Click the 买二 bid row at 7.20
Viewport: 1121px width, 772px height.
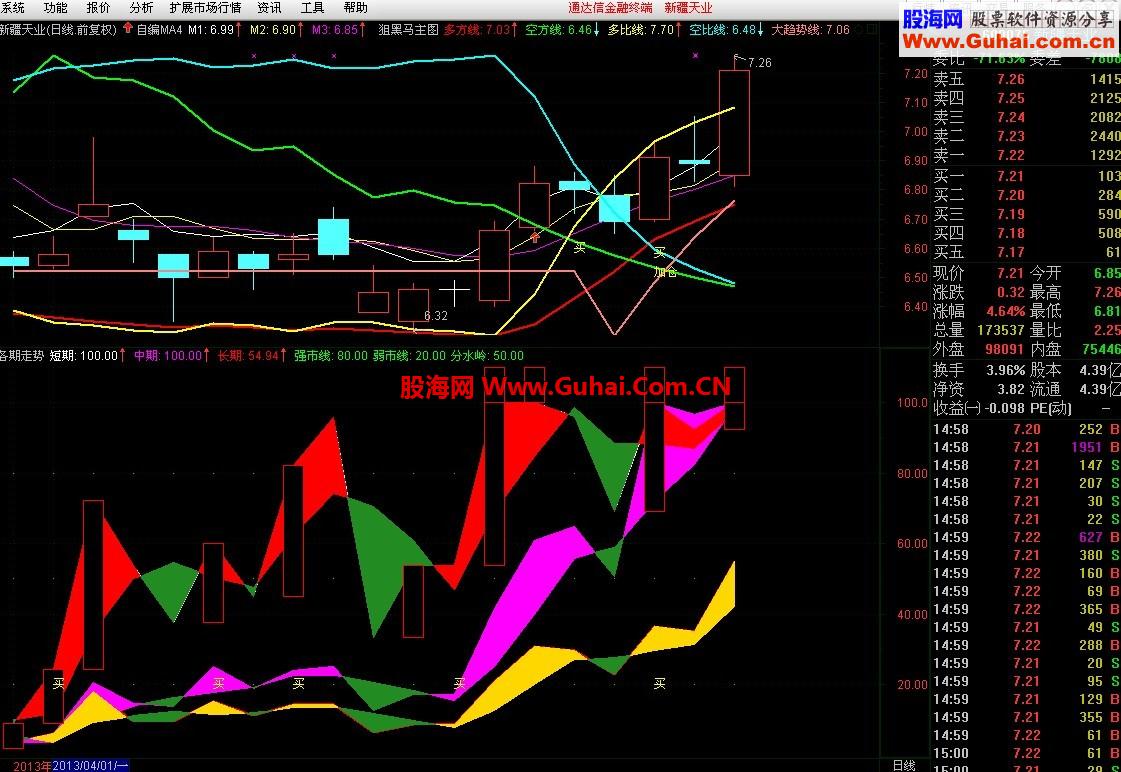[x=1025, y=195]
